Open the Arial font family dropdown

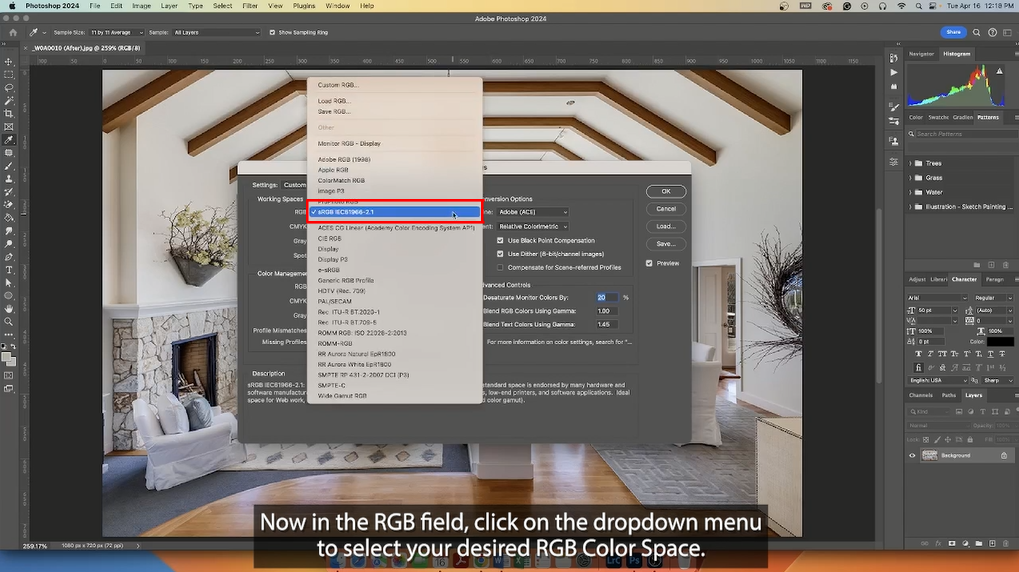tap(937, 298)
